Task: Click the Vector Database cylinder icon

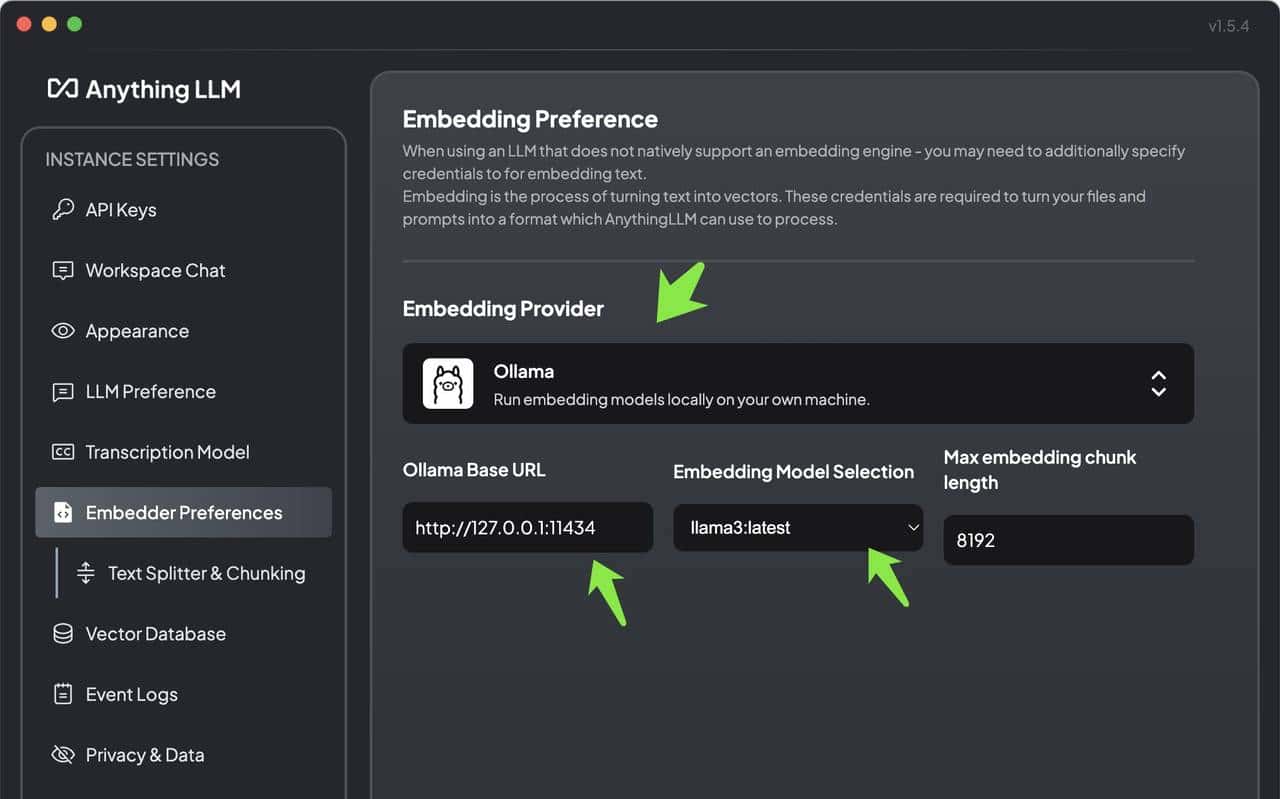Action: coord(63,634)
